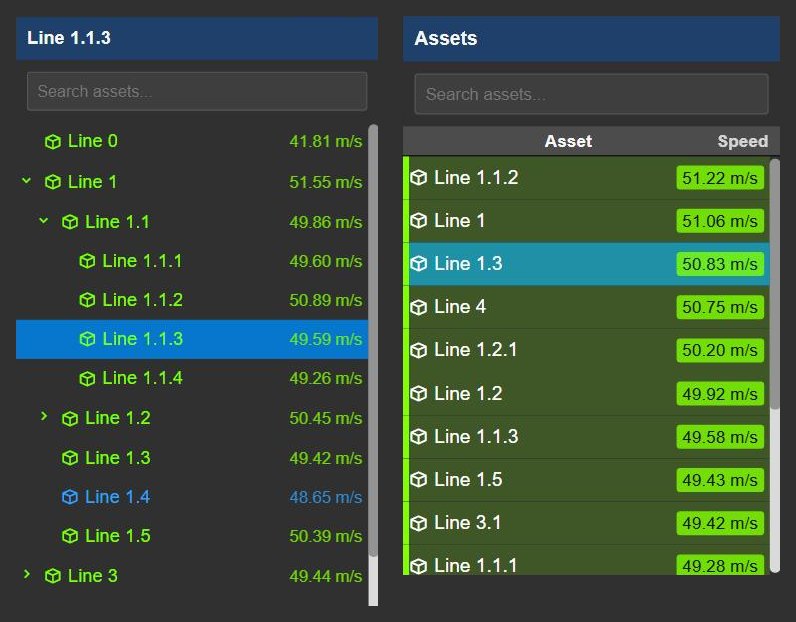
Task: Click cube icon of highlighted Line 1.3 Assets row
Action: pos(419,264)
